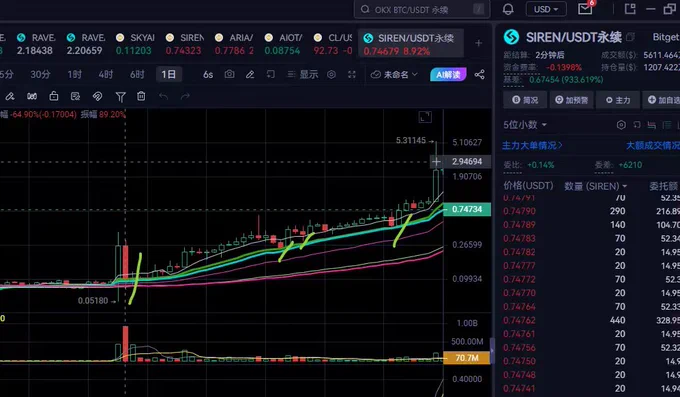The height and width of the screenshot is (397, 680).
Task: Open the RAVE tab priced 2.18438
Action: coord(36,44)
